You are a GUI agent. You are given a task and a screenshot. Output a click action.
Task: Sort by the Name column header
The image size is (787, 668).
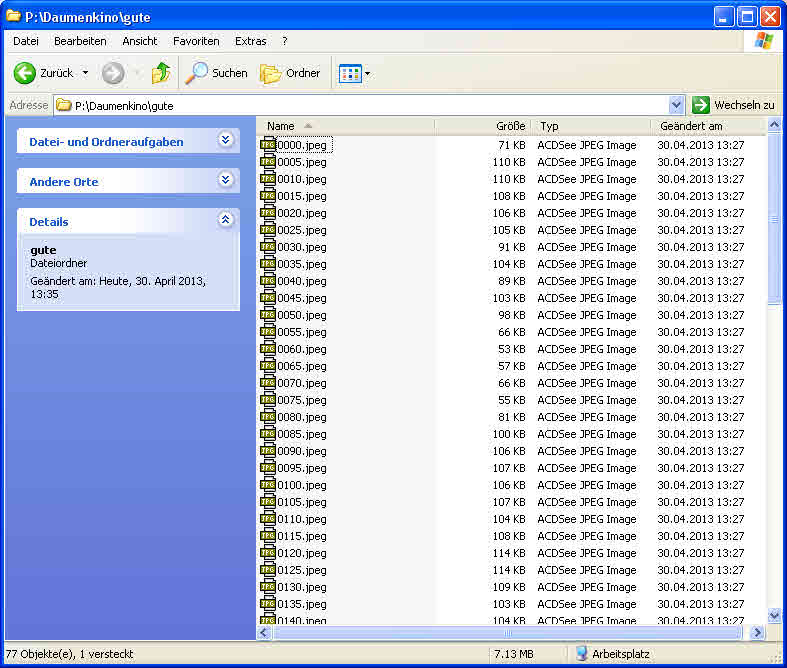[346, 126]
